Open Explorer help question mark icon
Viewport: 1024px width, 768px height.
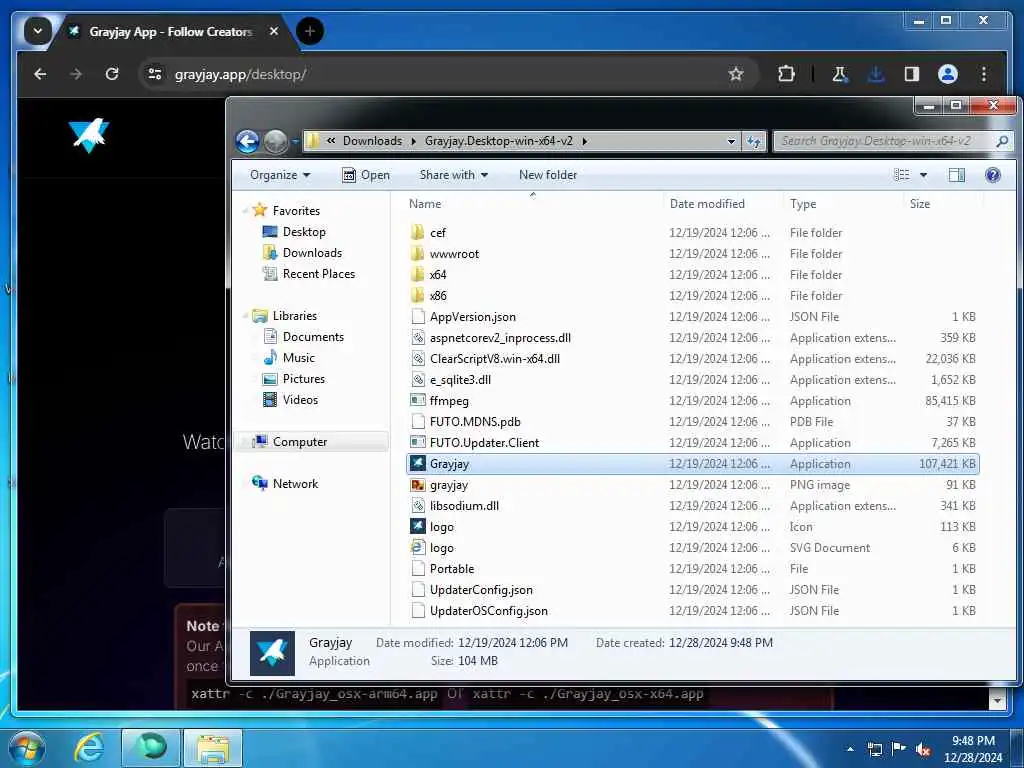993,175
